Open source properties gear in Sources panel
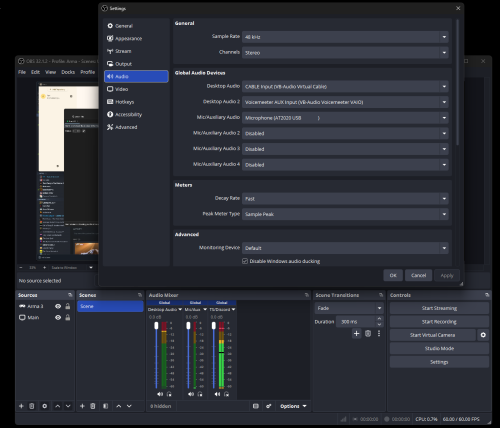This screenshot has width=500, height=428. pyautogui.click(x=45, y=406)
